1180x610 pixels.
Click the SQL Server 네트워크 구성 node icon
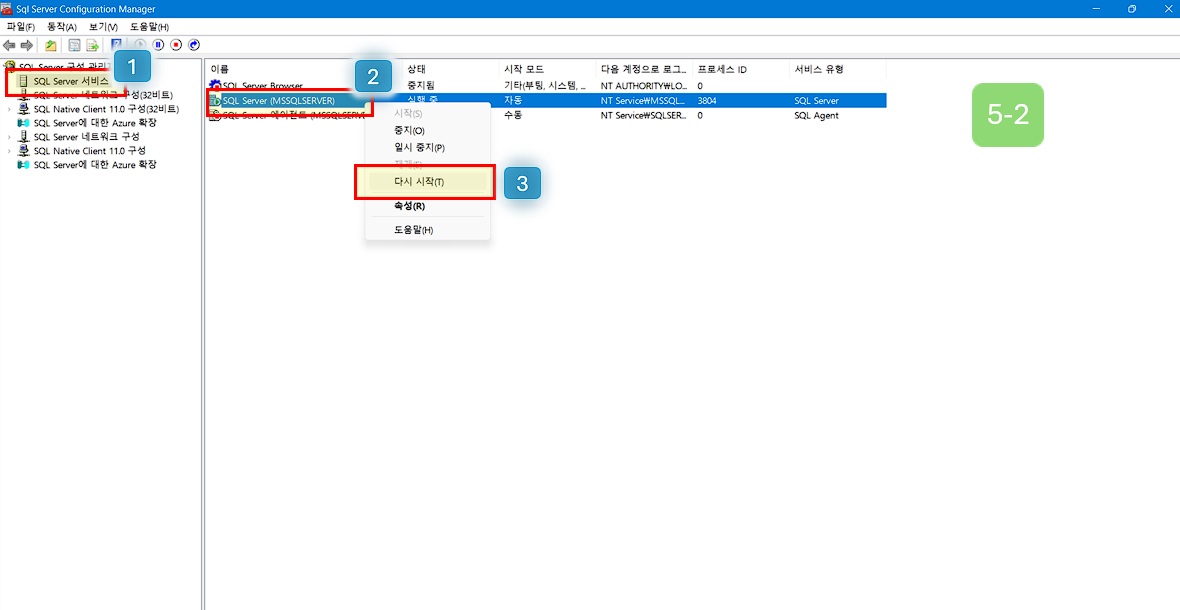tap(23, 137)
